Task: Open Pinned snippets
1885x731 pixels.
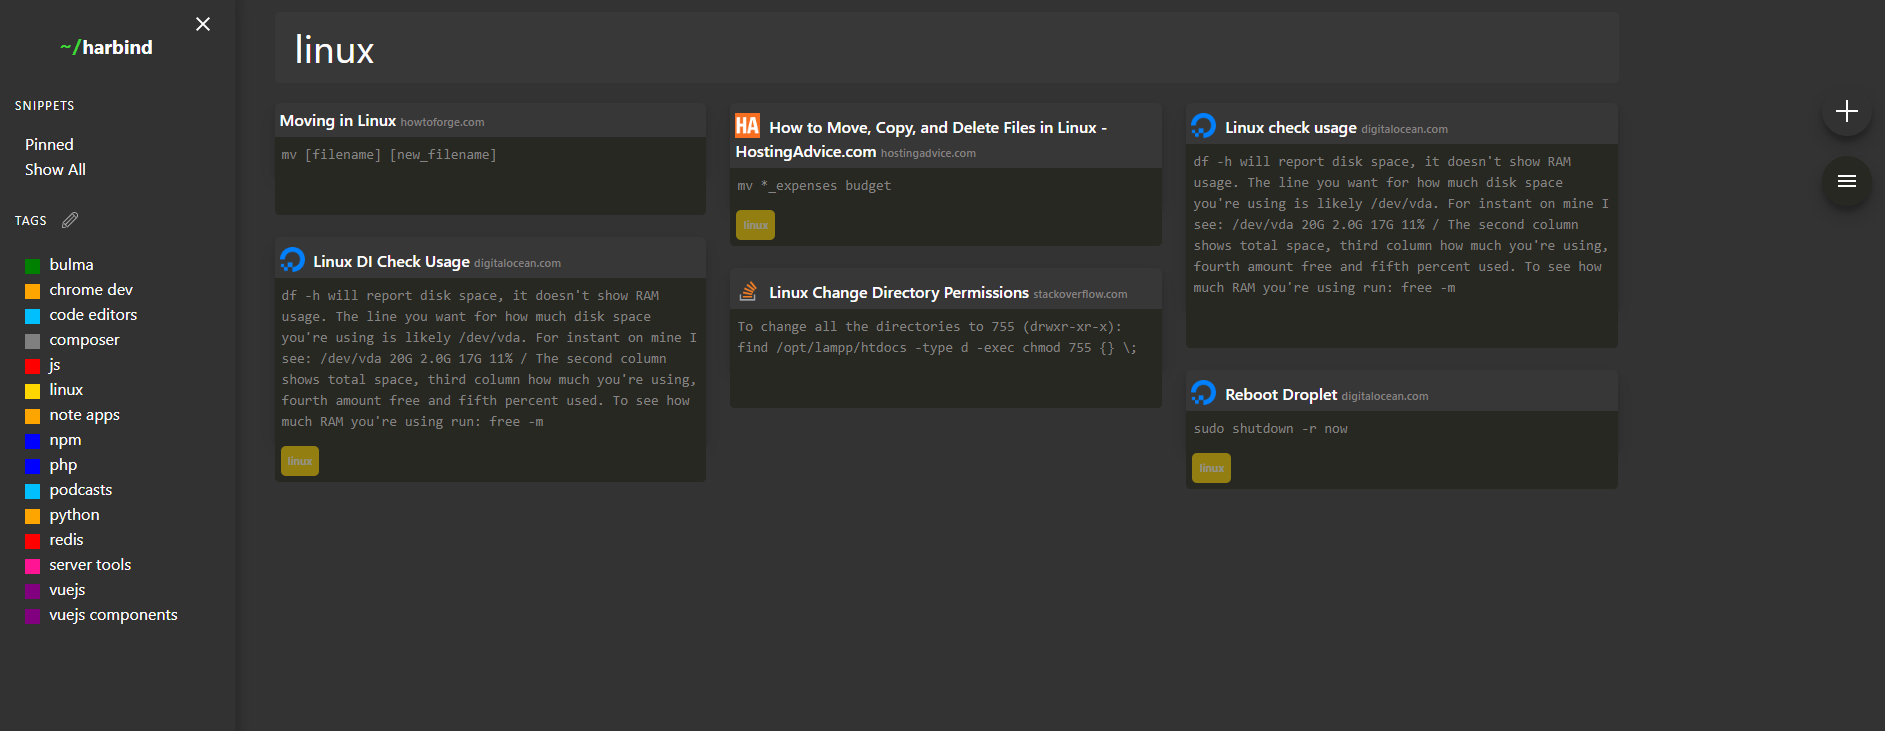Action: click(49, 145)
